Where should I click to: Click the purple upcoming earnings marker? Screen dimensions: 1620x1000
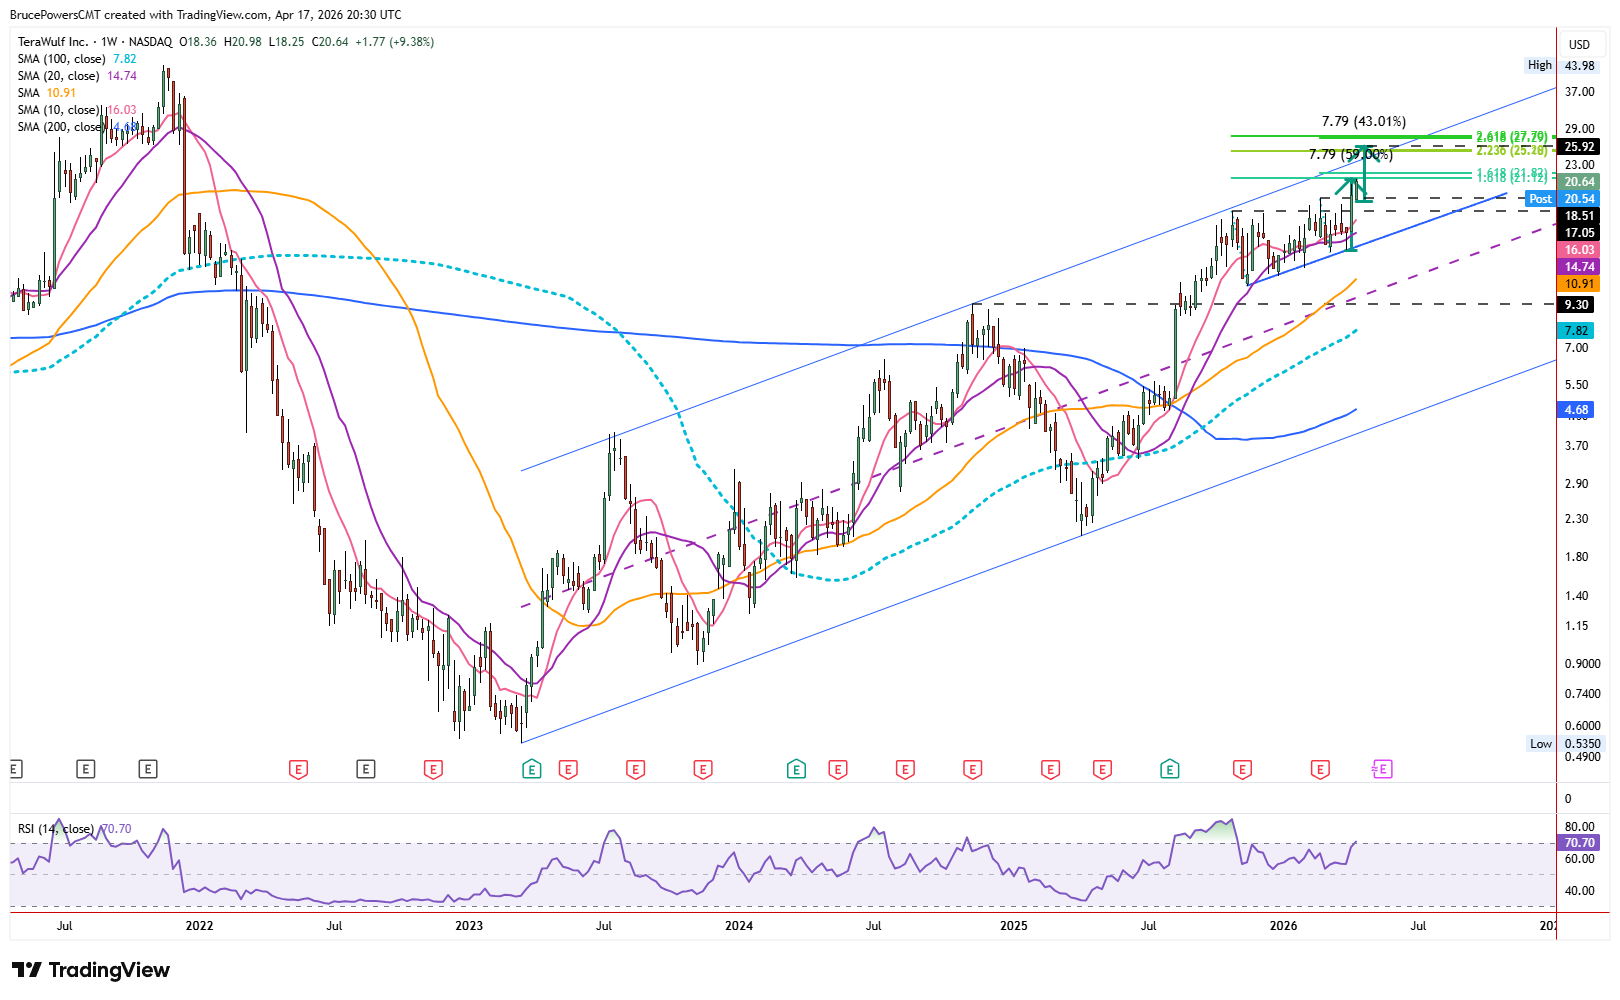click(x=1382, y=769)
